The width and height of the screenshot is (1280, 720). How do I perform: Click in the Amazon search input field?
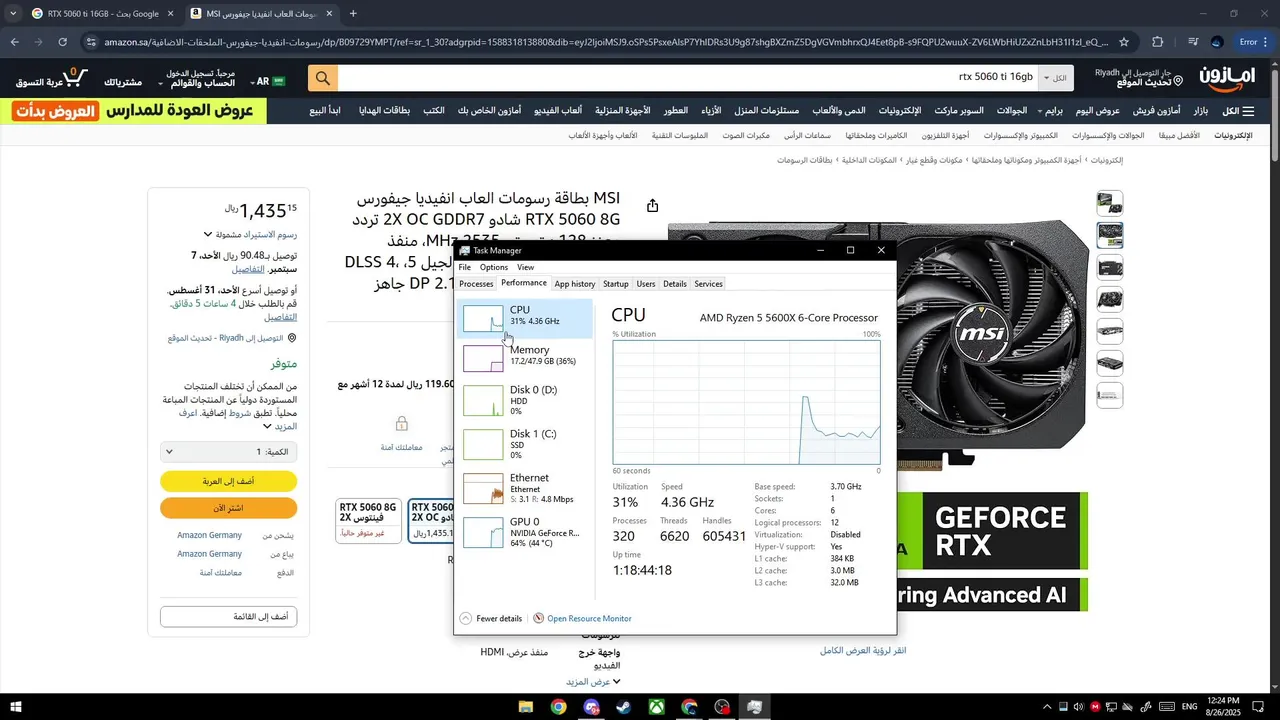tap(688, 78)
